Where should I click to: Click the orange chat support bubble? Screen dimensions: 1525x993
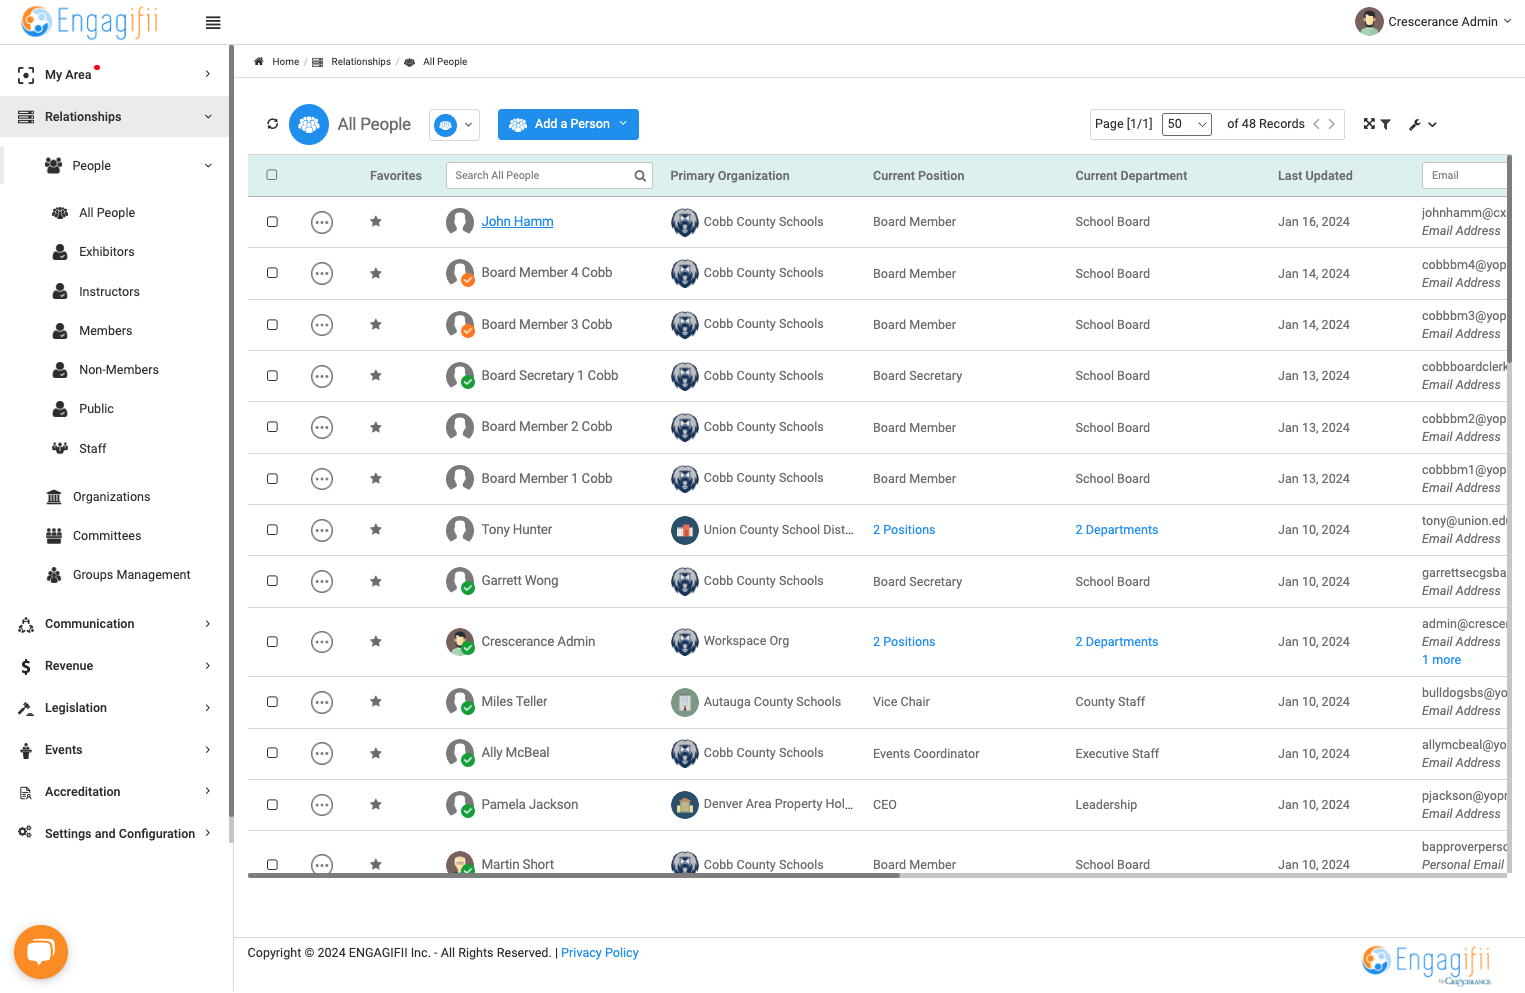pyautogui.click(x=41, y=952)
